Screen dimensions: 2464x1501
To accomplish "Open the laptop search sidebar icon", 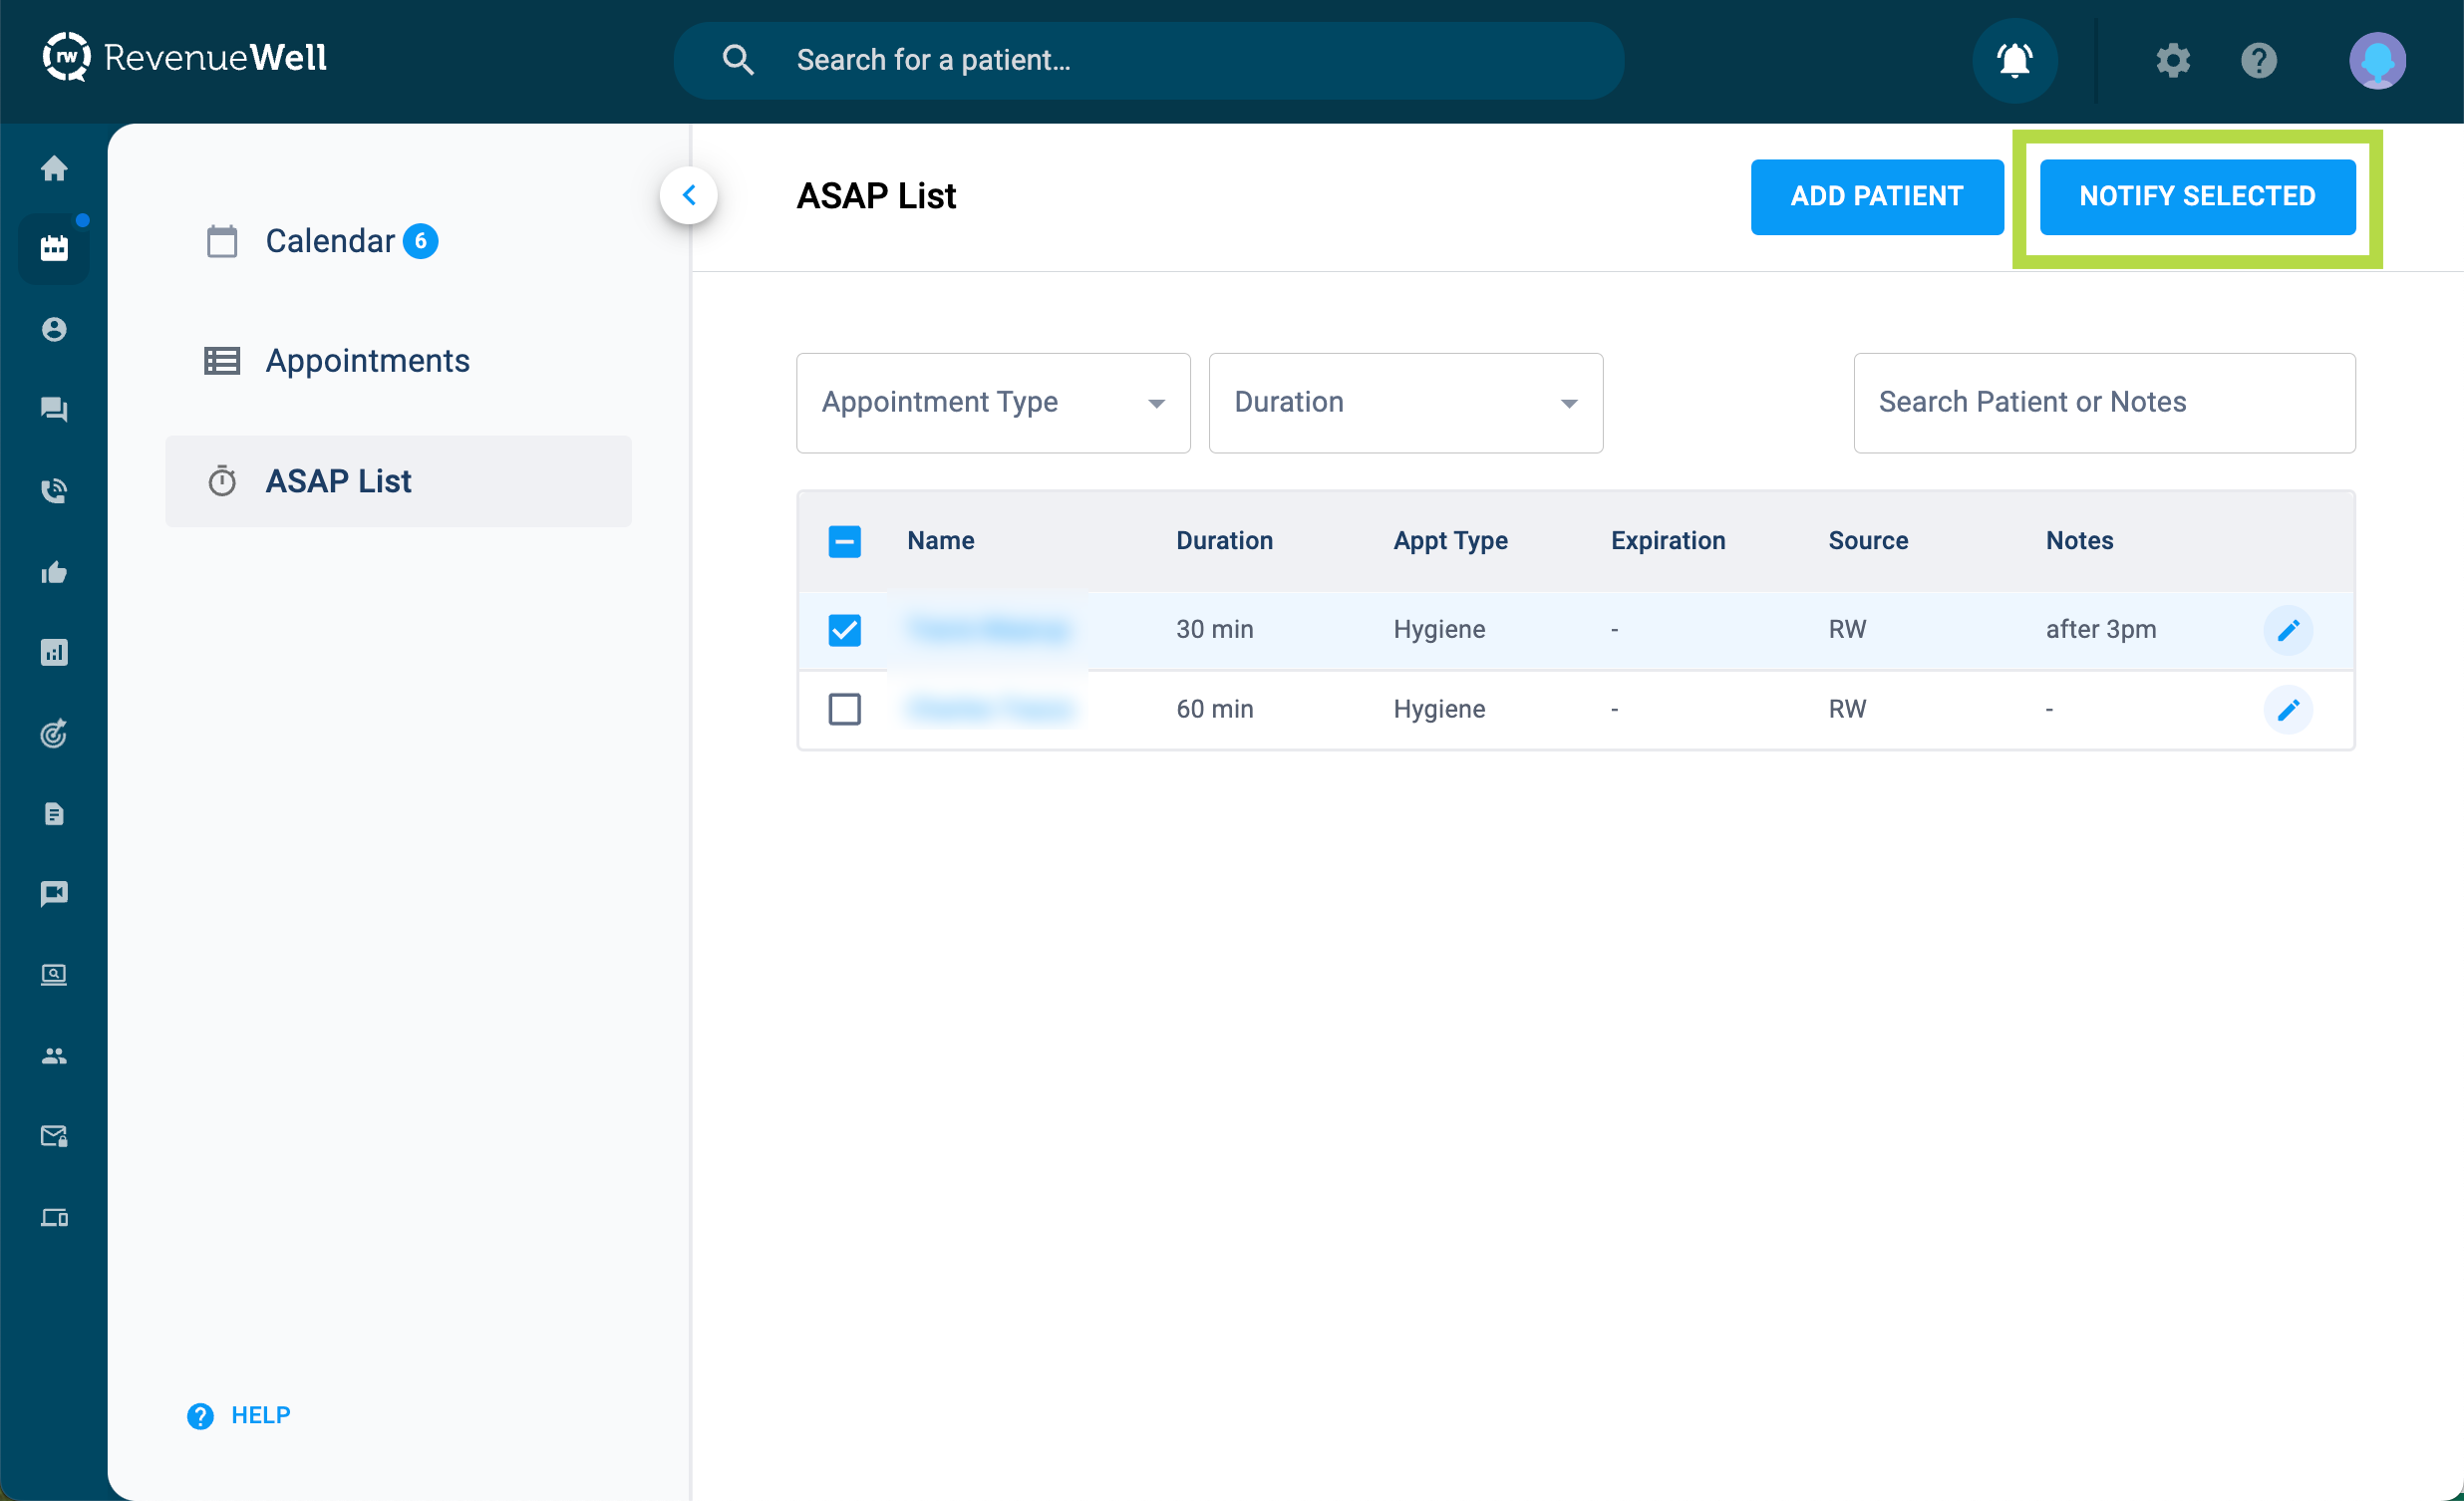I will tap(54, 974).
